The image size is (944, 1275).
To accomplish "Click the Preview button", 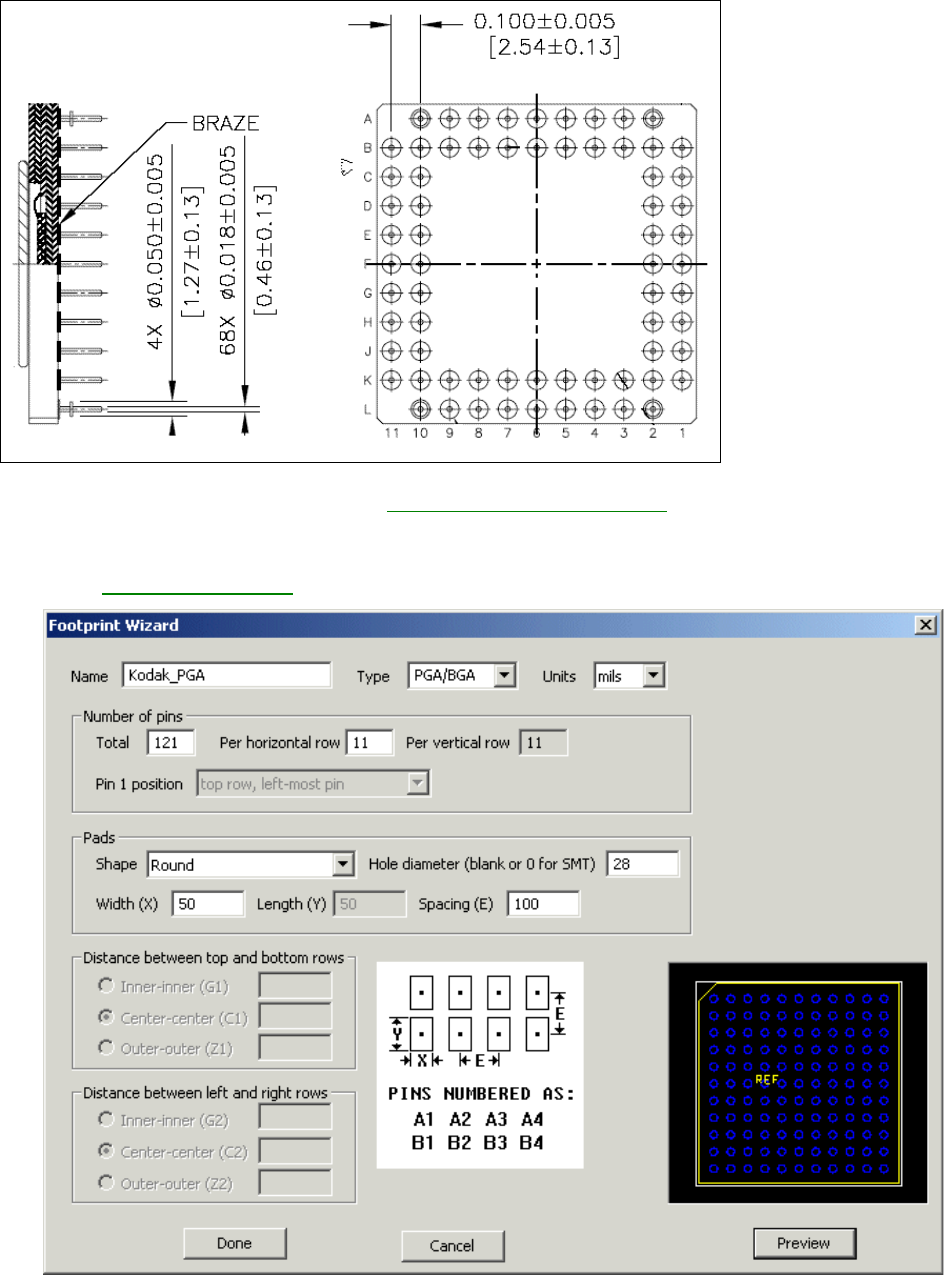I will pos(805,1243).
